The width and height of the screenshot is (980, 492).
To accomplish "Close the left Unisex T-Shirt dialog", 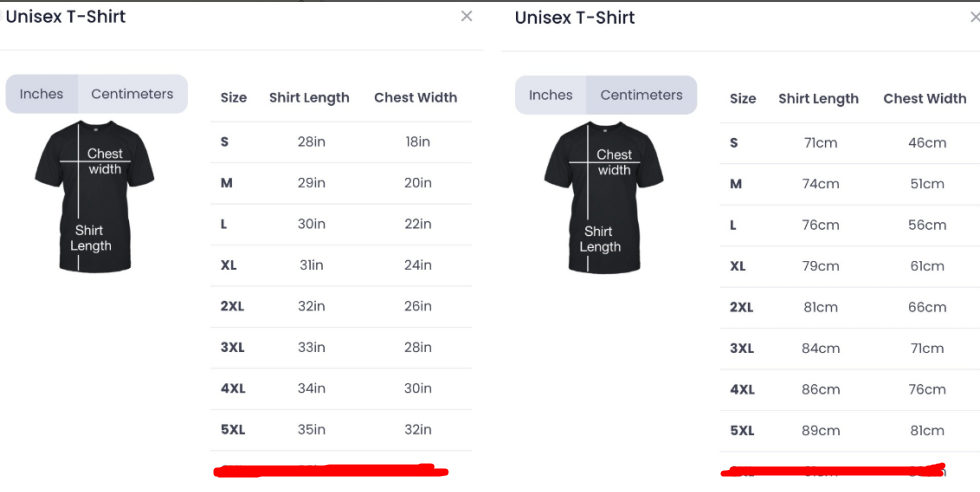I will pyautogui.click(x=466, y=16).
